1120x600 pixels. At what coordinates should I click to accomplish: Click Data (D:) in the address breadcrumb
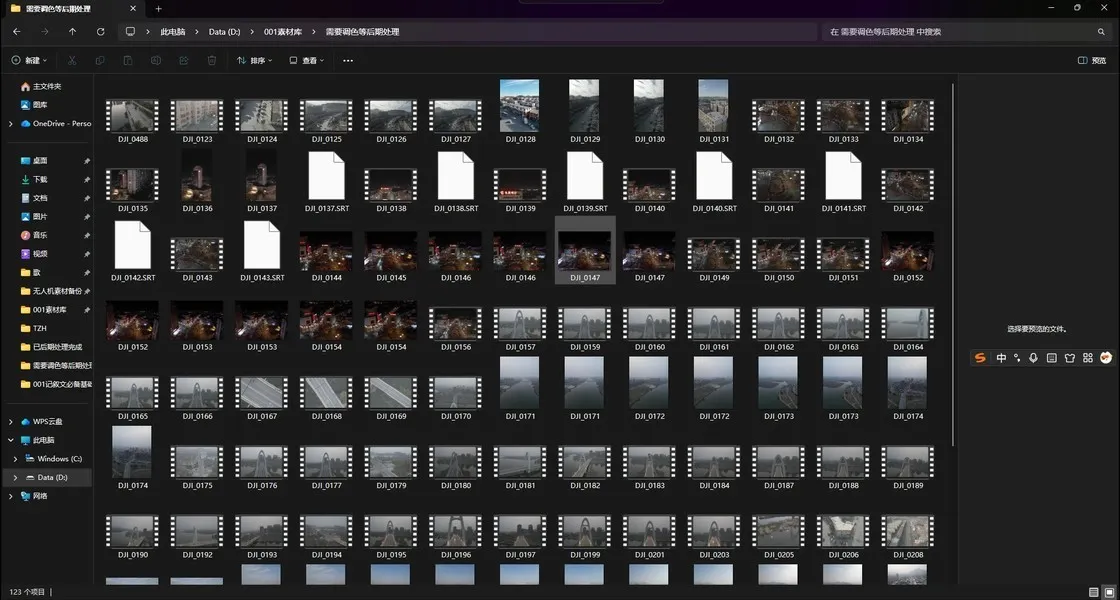tap(224, 32)
